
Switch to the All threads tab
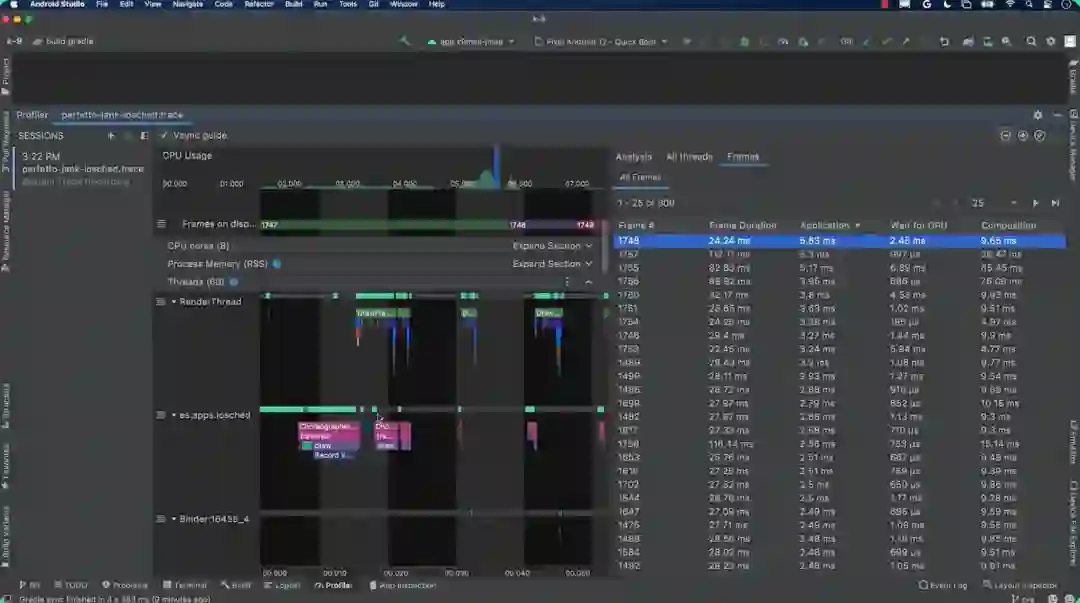tap(689, 157)
